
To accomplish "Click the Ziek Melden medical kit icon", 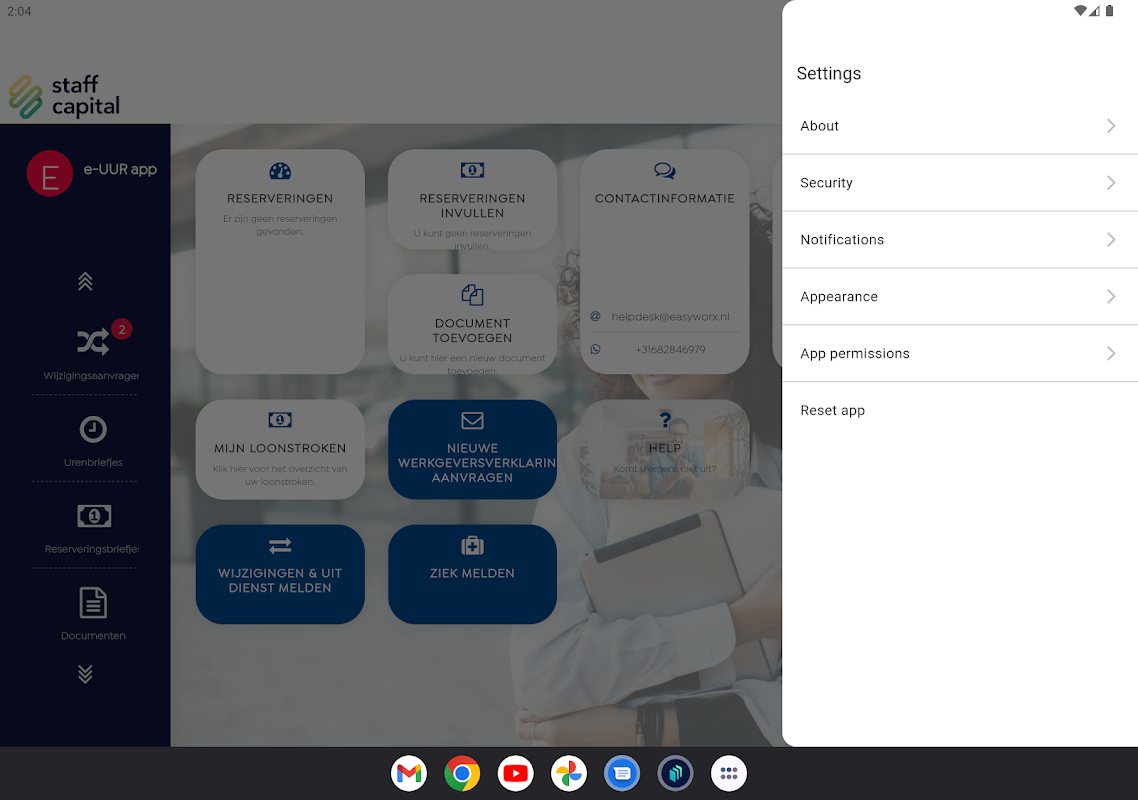I will 472,545.
